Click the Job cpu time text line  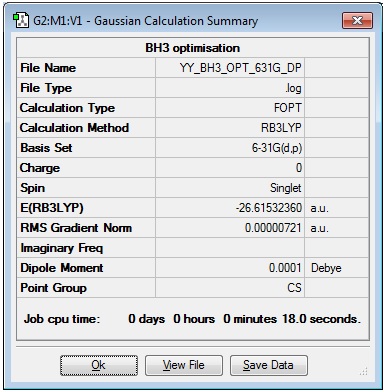point(192,319)
